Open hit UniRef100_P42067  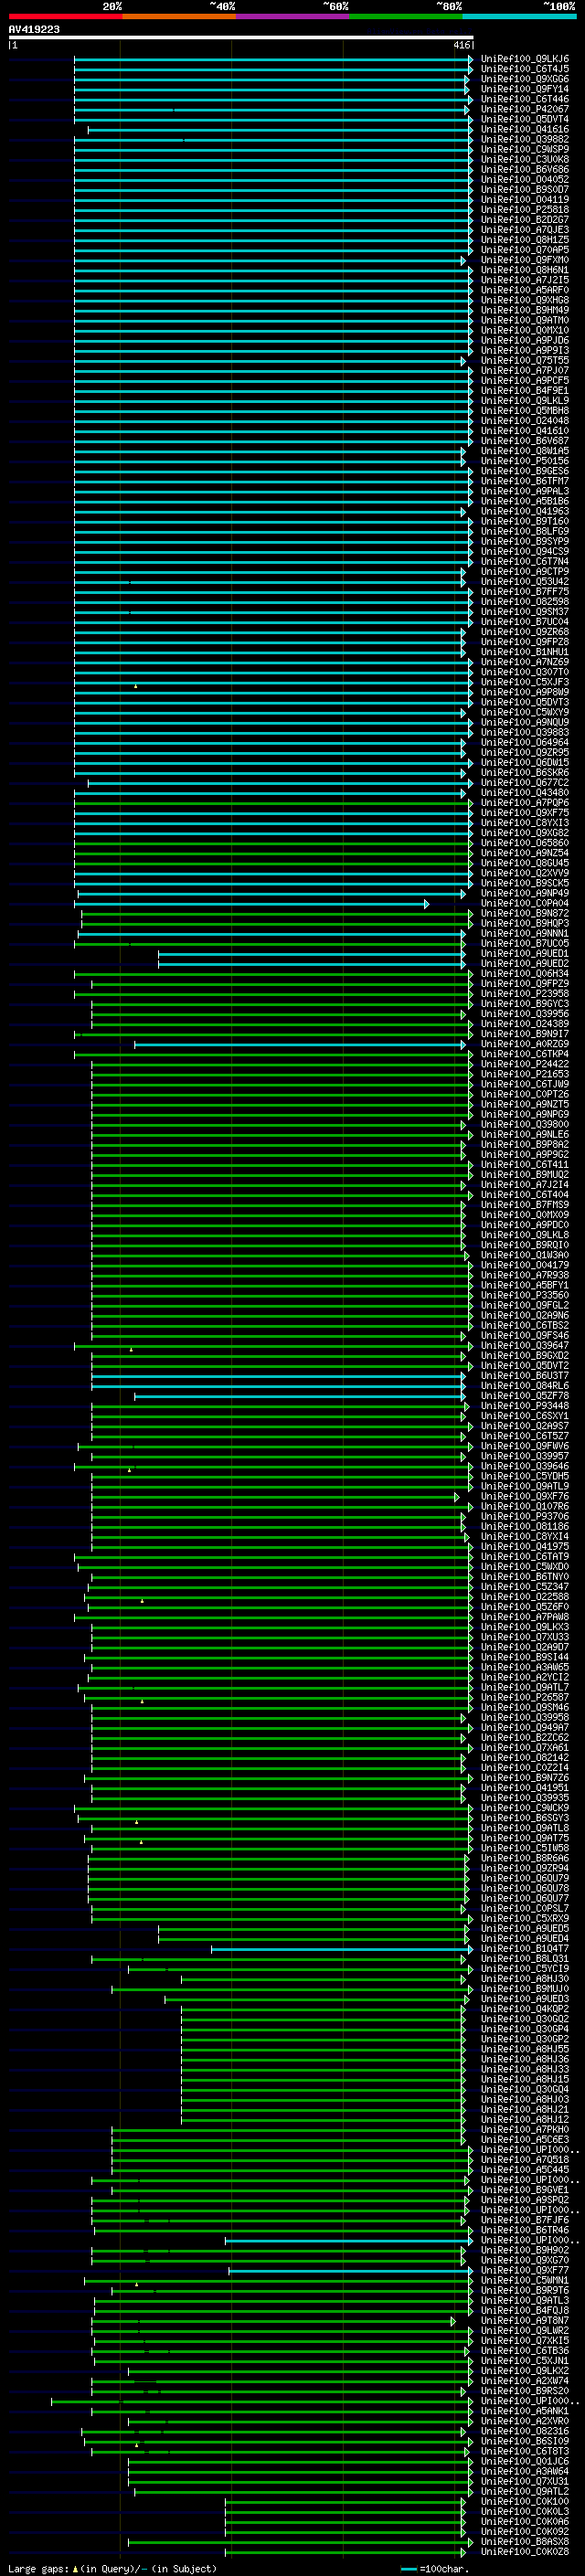[525, 109]
